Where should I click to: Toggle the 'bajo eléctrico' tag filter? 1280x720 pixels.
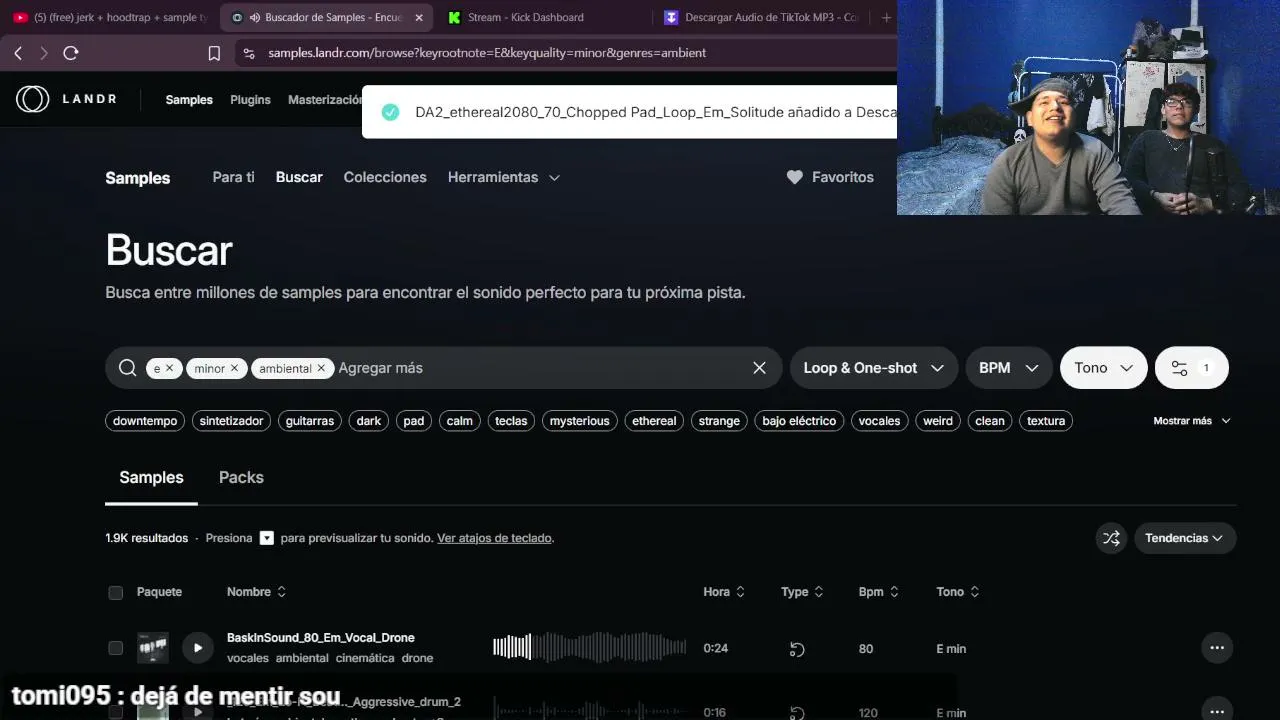point(799,421)
